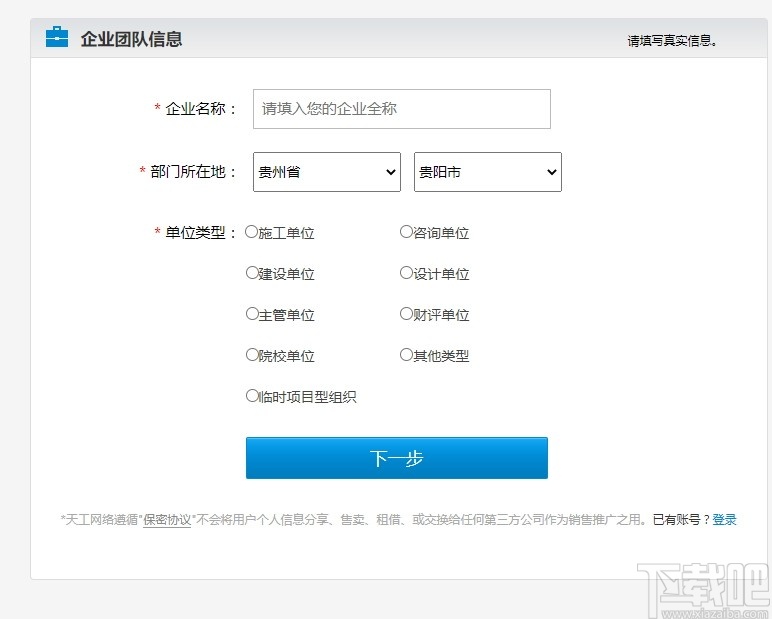Open the 贵州省 province dropdown

(327, 172)
